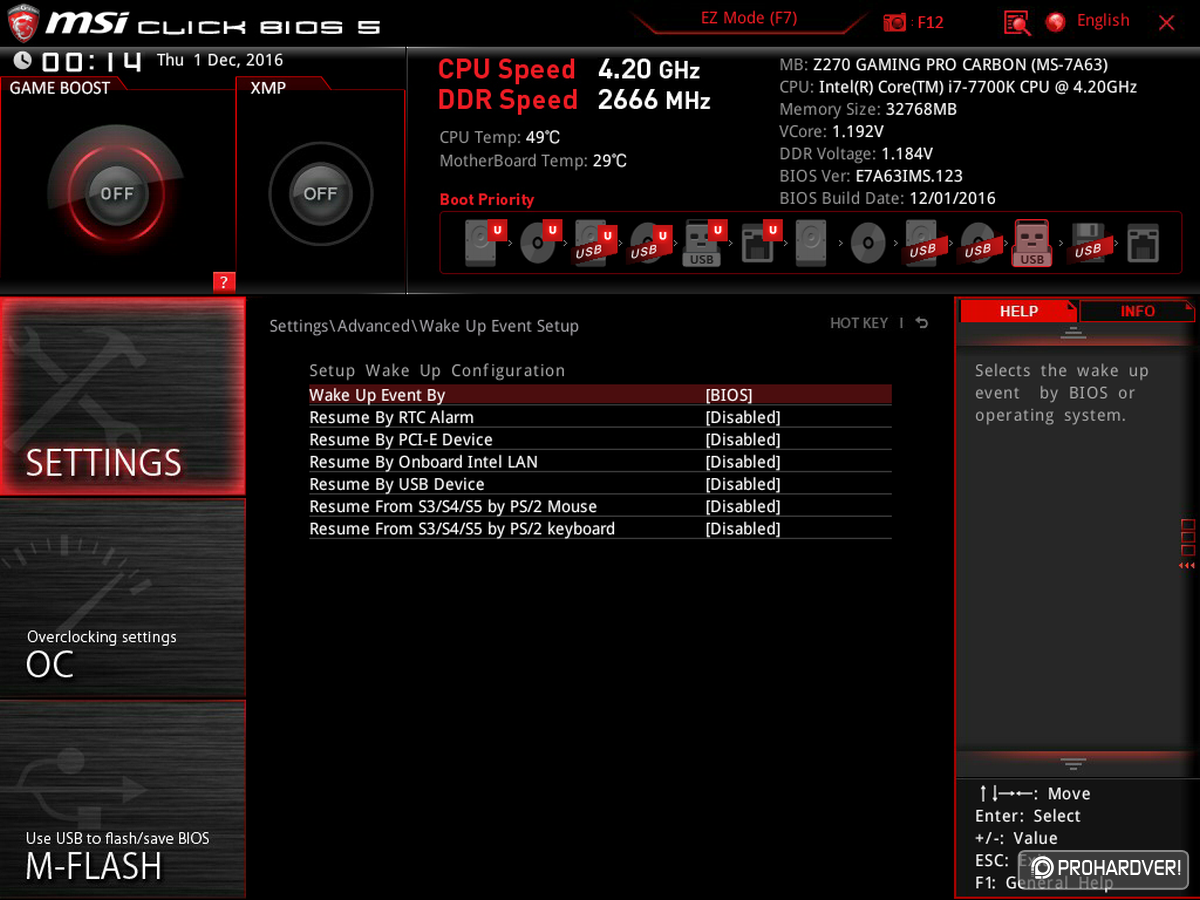This screenshot has width=1200, height=900.
Task: Click the Boot Priority label
Action: click(487, 199)
